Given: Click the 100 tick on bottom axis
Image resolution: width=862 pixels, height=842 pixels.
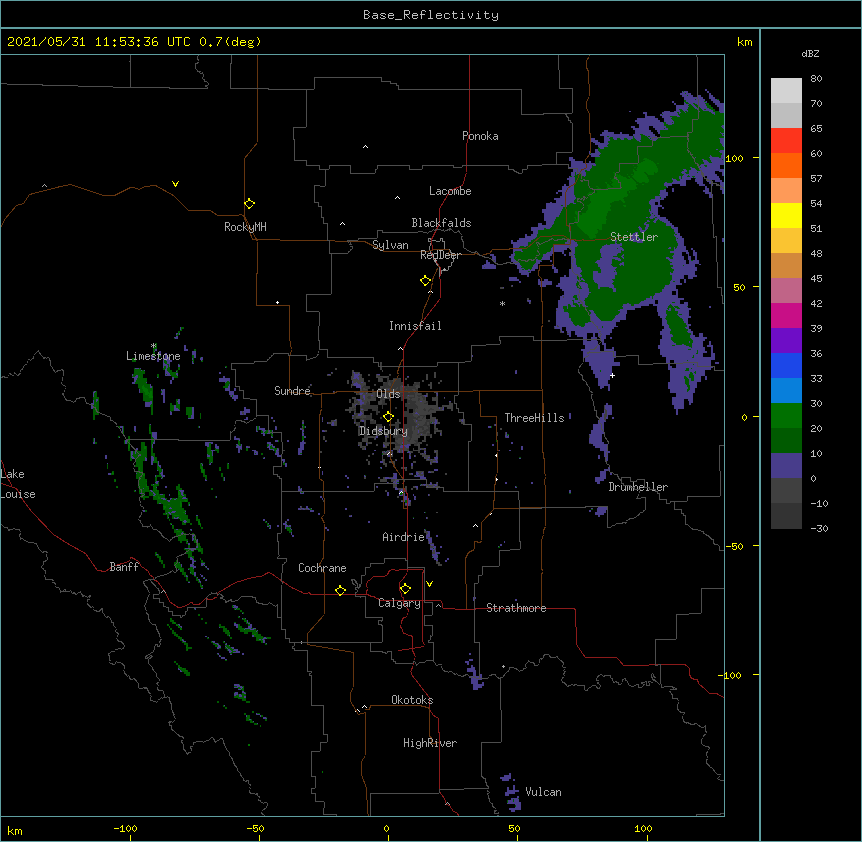Looking at the screenshot, I should pyautogui.click(x=643, y=828).
